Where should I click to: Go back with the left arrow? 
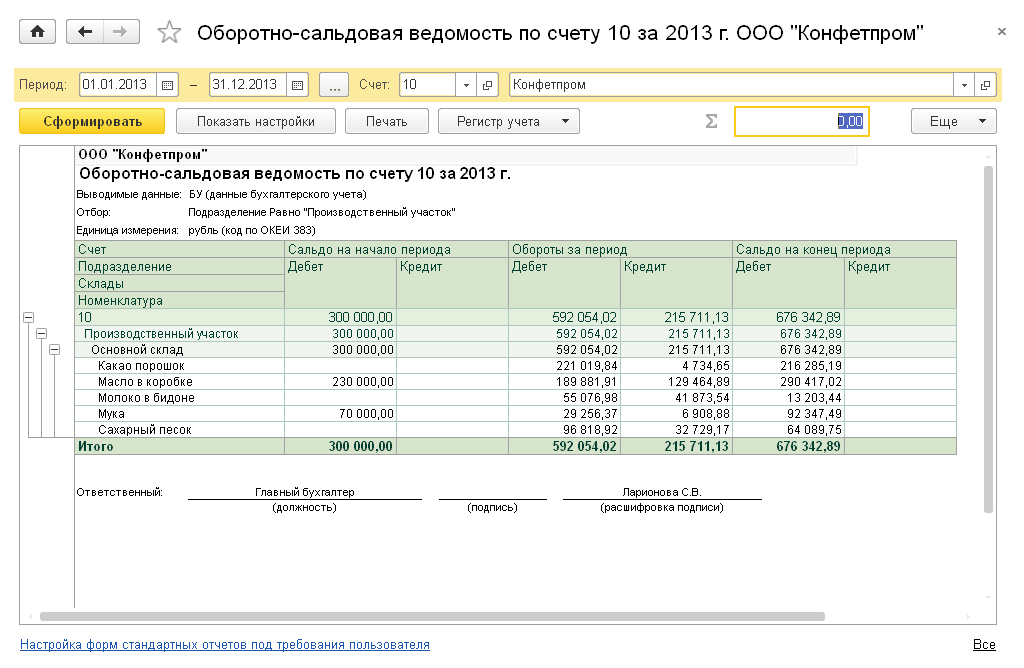84,32
